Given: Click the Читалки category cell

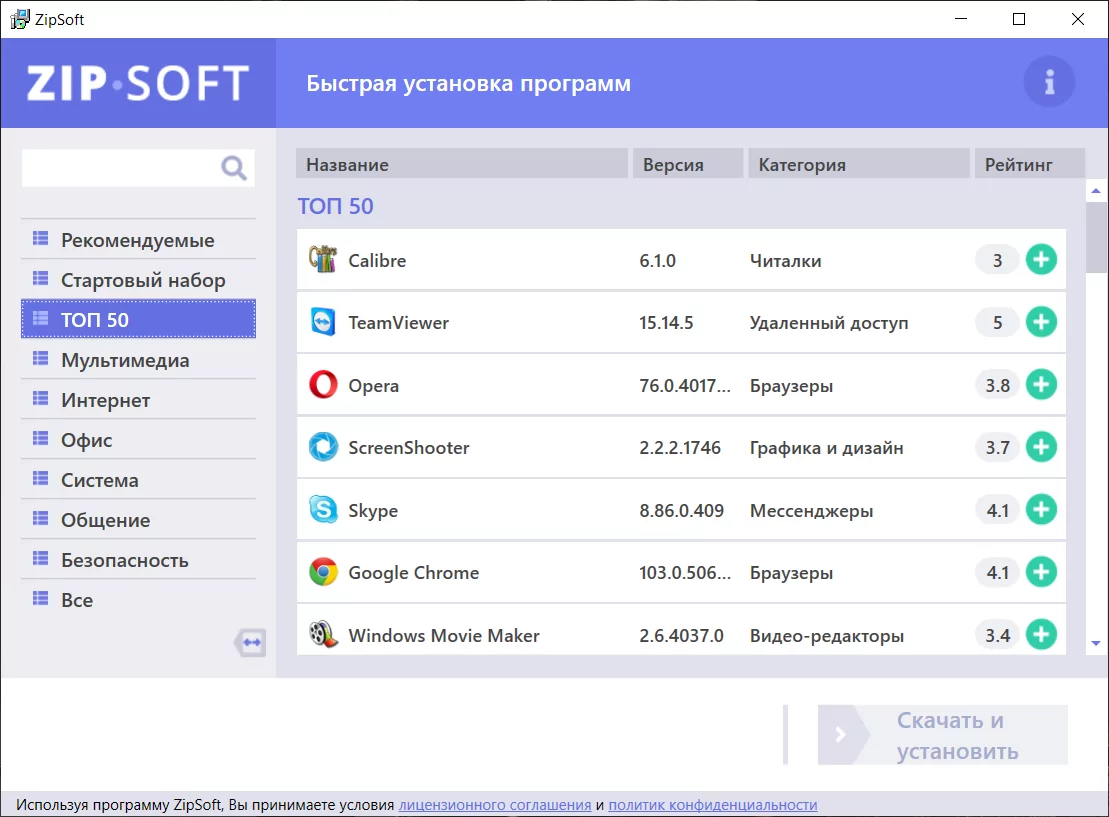Looking at the screenshot, I should point(785,261).
